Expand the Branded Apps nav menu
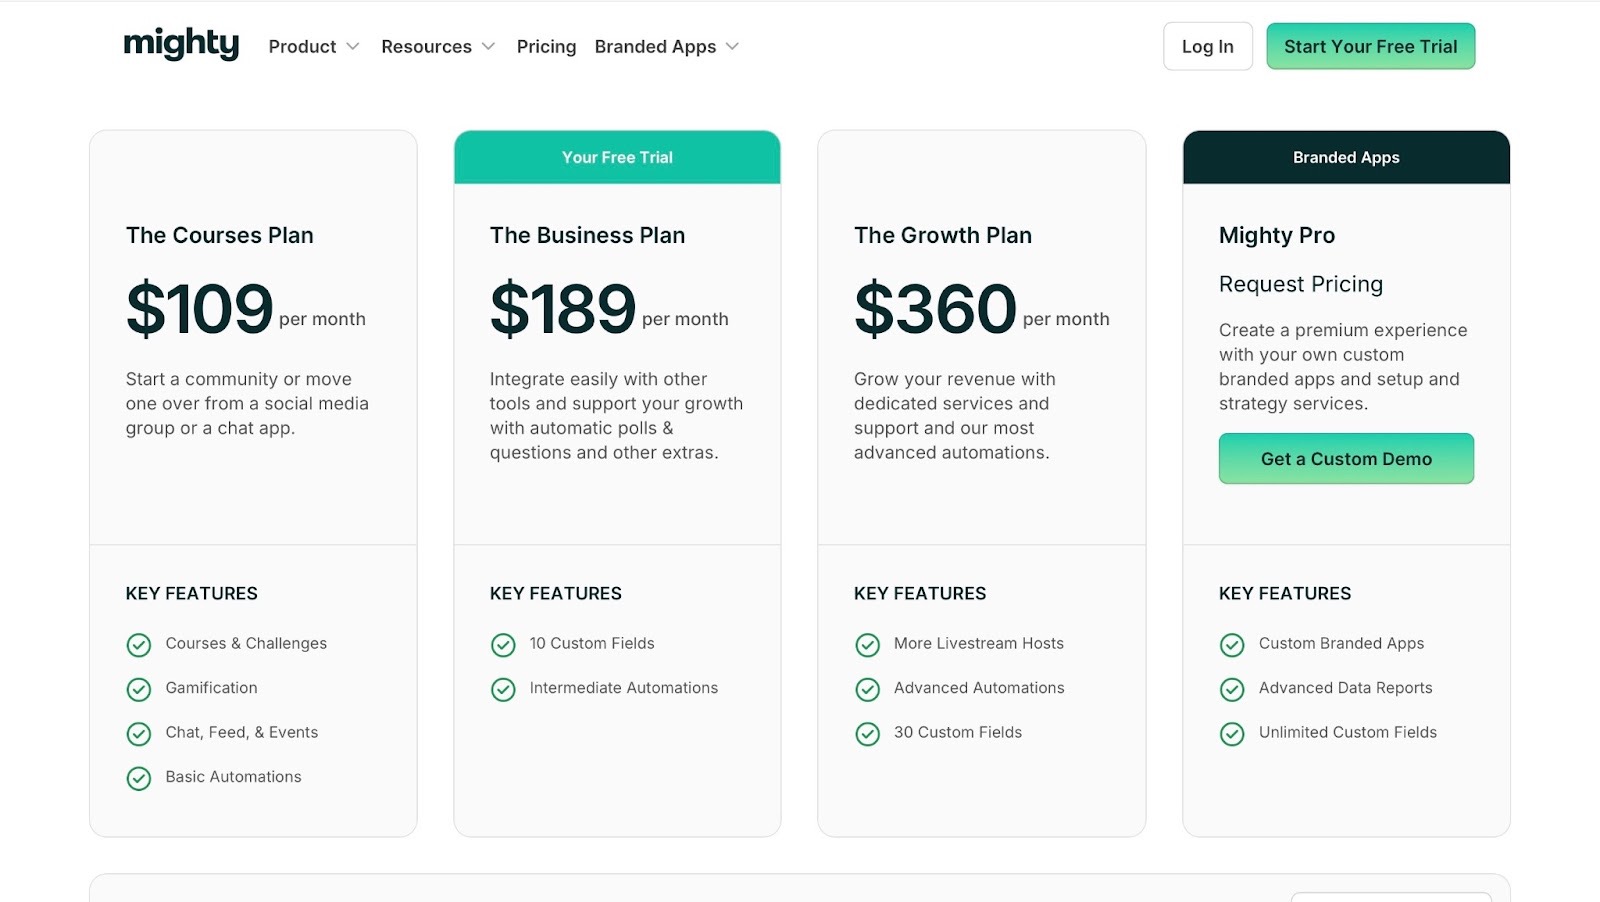Image resolution: width=1600 pixels, height=902 pixels. pos(666,47)
